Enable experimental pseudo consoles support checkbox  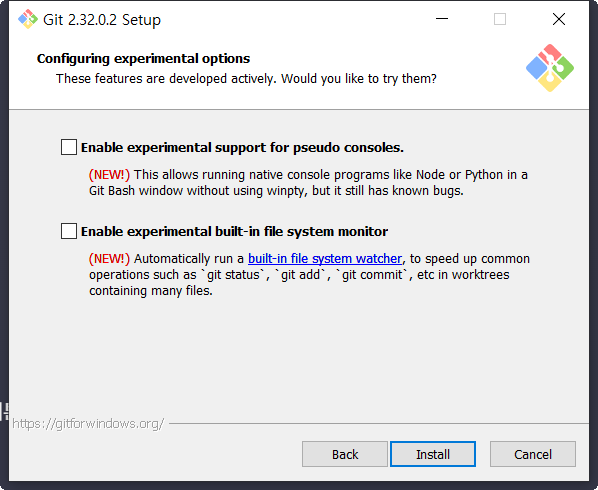(x=69, y=147)
